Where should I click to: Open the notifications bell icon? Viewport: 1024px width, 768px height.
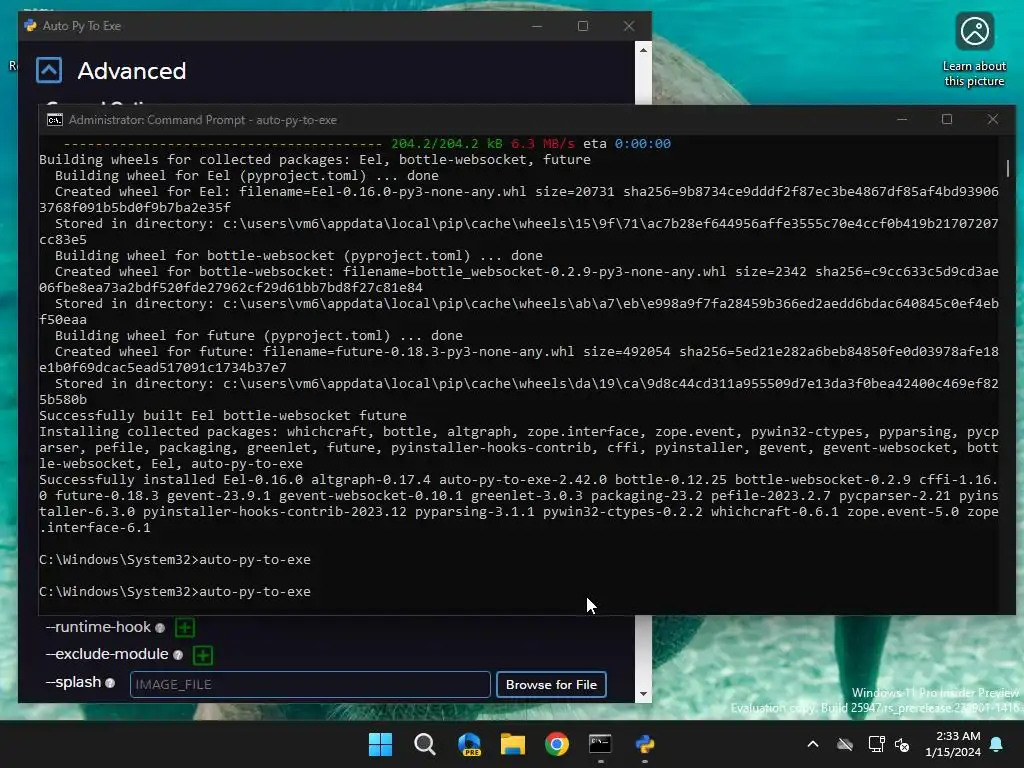coord(997,744)
